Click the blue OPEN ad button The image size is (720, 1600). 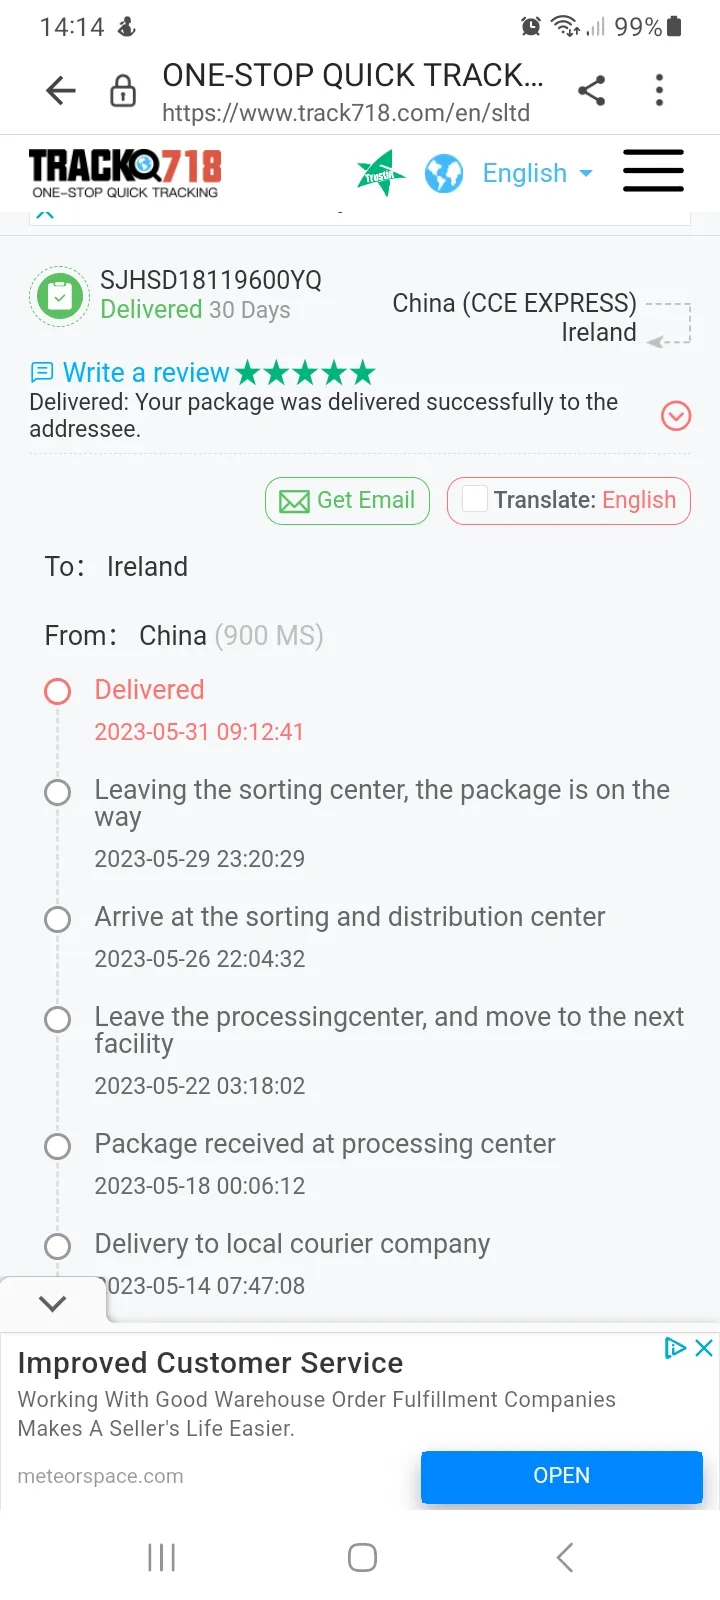click(x=562, y=1476)
